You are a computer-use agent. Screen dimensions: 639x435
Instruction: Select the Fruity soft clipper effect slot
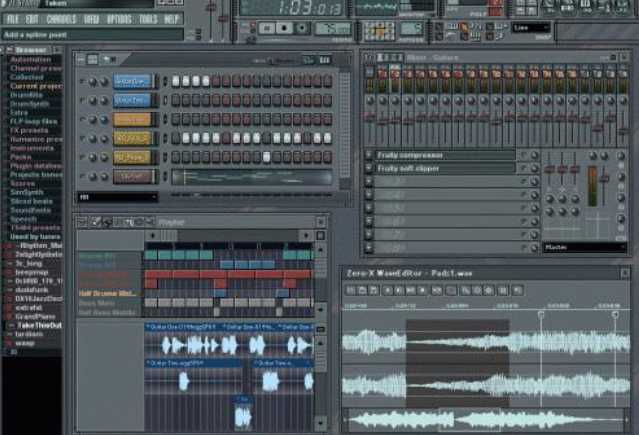tap(445, 168)
